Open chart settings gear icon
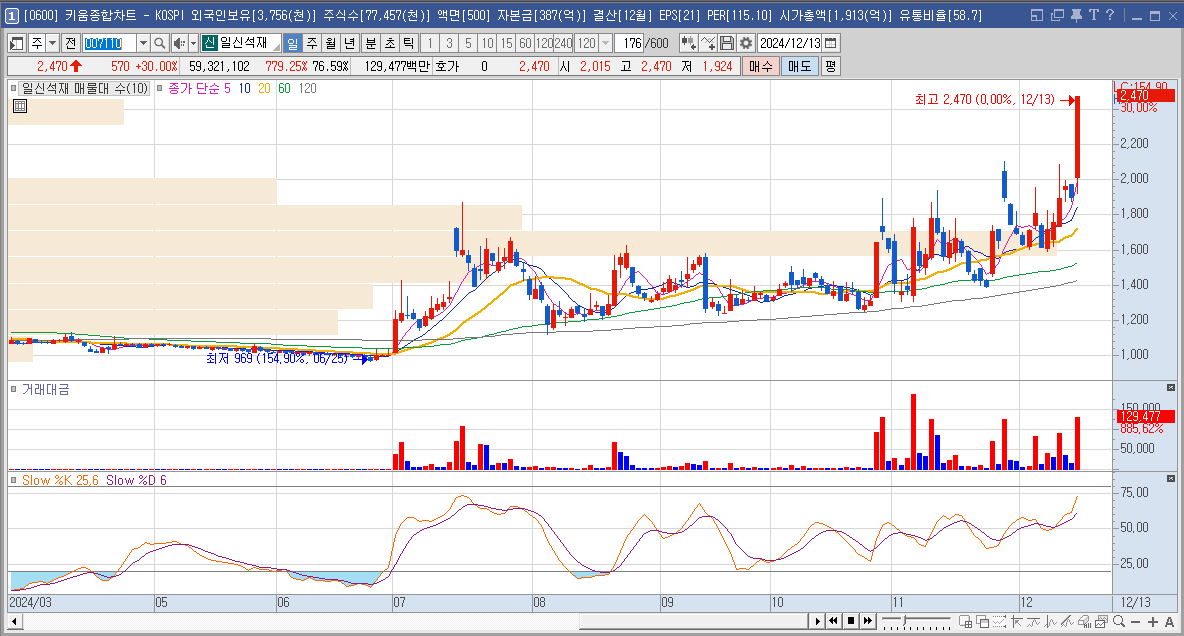The width and height of the screenshot is (1184, 636). click(x=745, y=44)
